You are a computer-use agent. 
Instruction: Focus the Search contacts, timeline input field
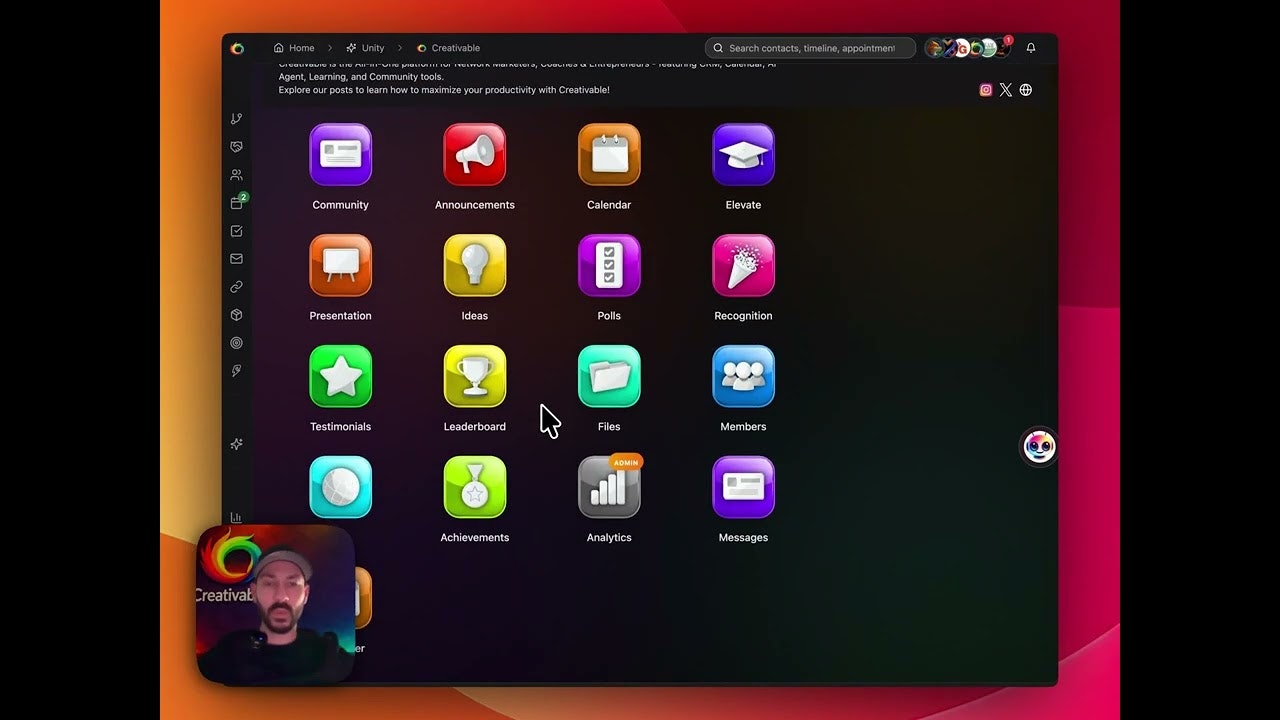coord(810,48)
